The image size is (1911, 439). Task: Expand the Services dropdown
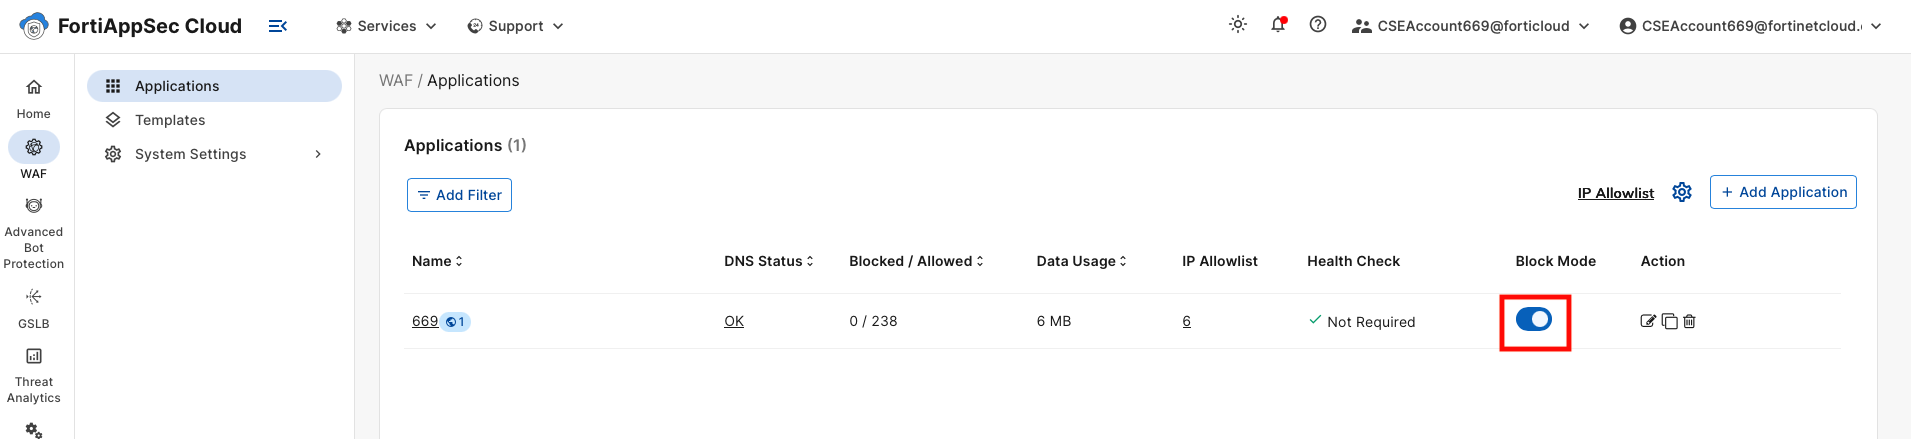tap(386, 26)
